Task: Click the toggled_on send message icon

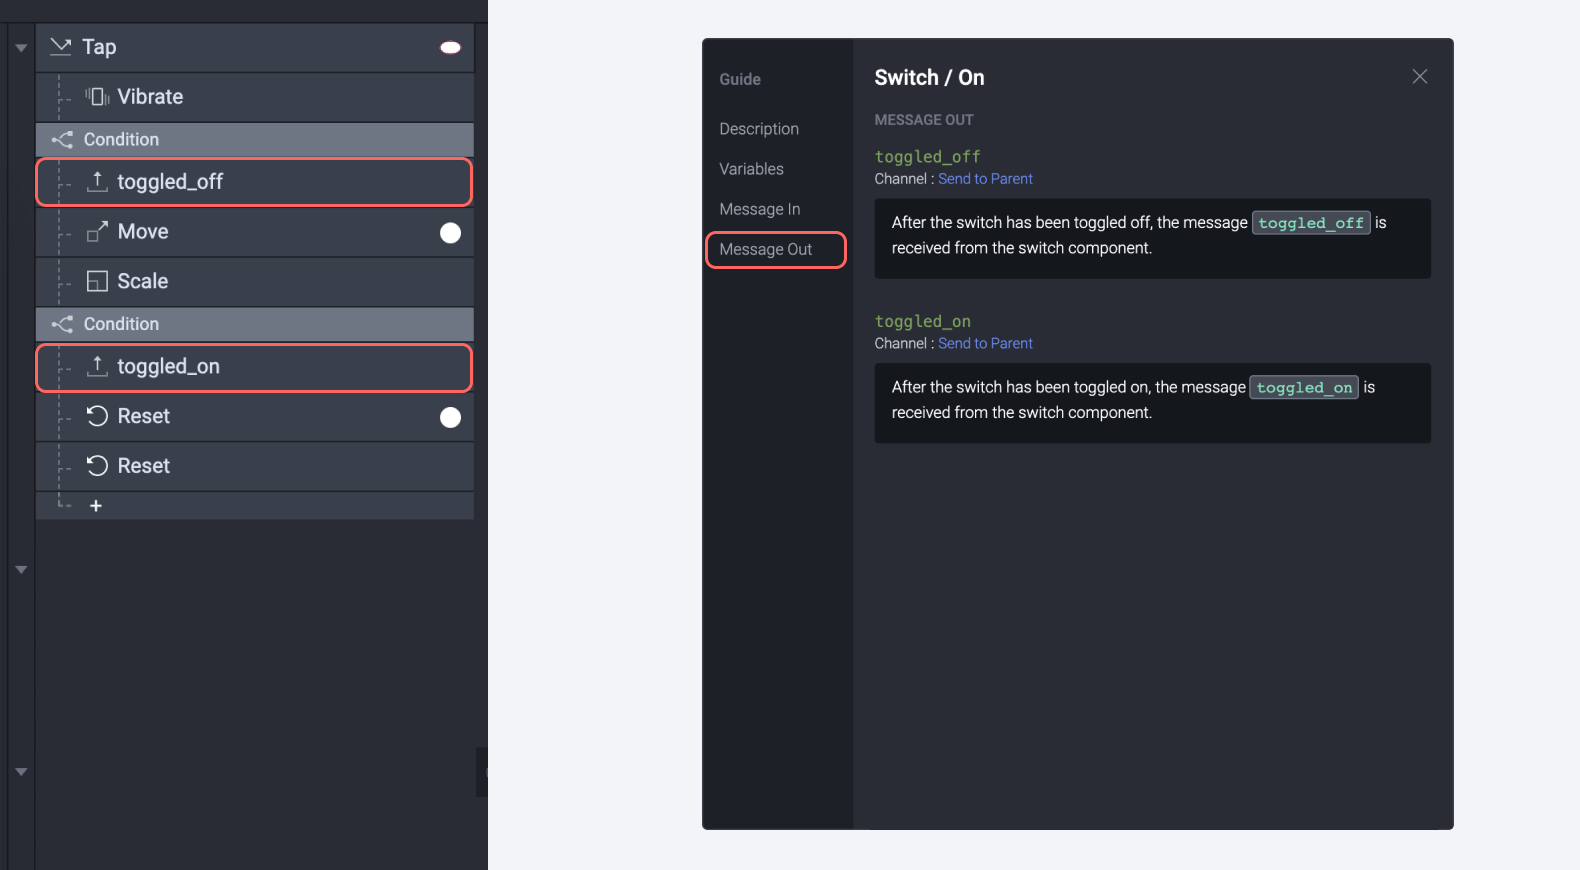Action: click(x=97, y=367)
